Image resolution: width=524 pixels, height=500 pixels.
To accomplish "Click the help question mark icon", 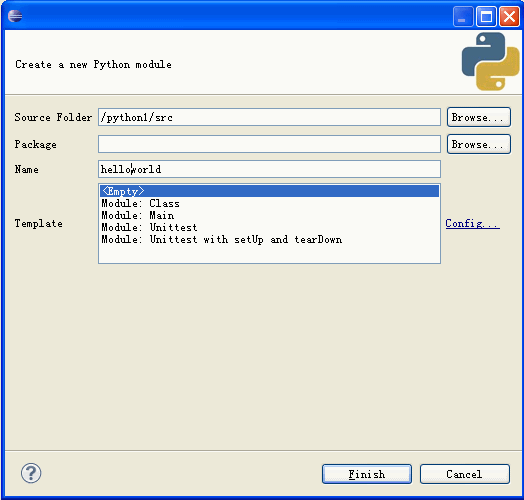I will pos(31,473).
